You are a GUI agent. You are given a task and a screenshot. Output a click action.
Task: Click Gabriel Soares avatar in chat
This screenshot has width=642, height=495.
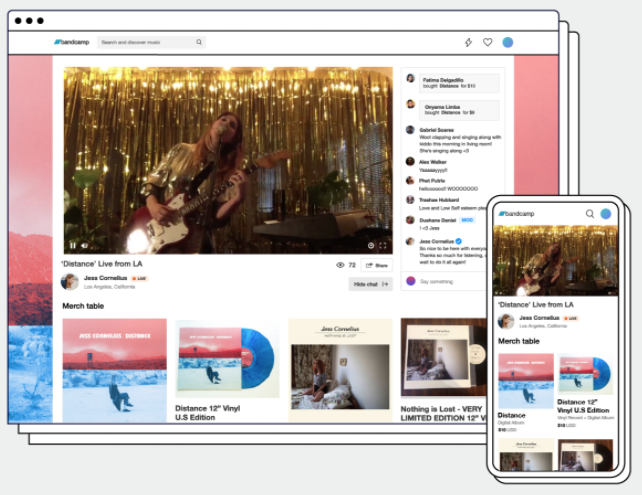click(410, 130)
